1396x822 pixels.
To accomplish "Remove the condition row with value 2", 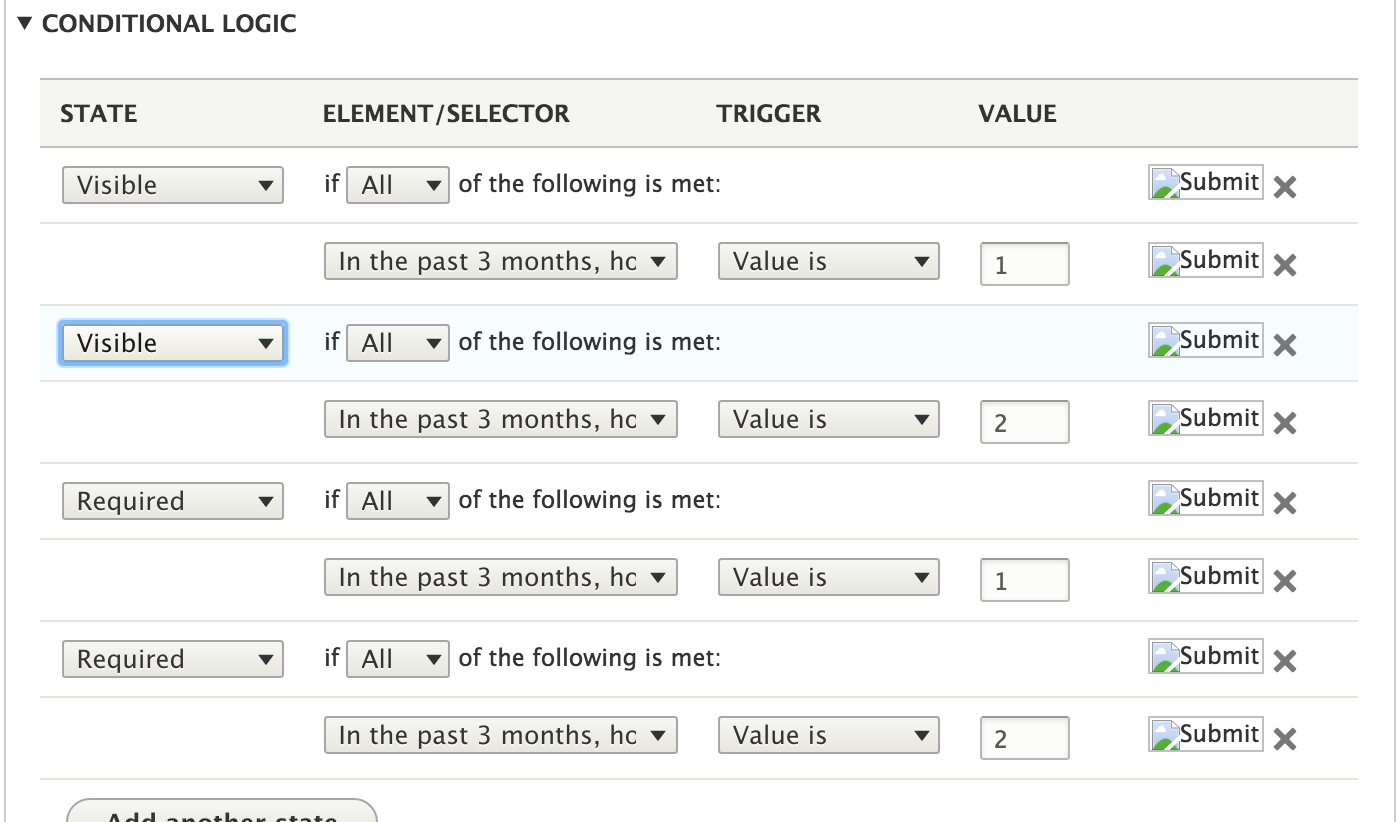I will click(1285, 423).
